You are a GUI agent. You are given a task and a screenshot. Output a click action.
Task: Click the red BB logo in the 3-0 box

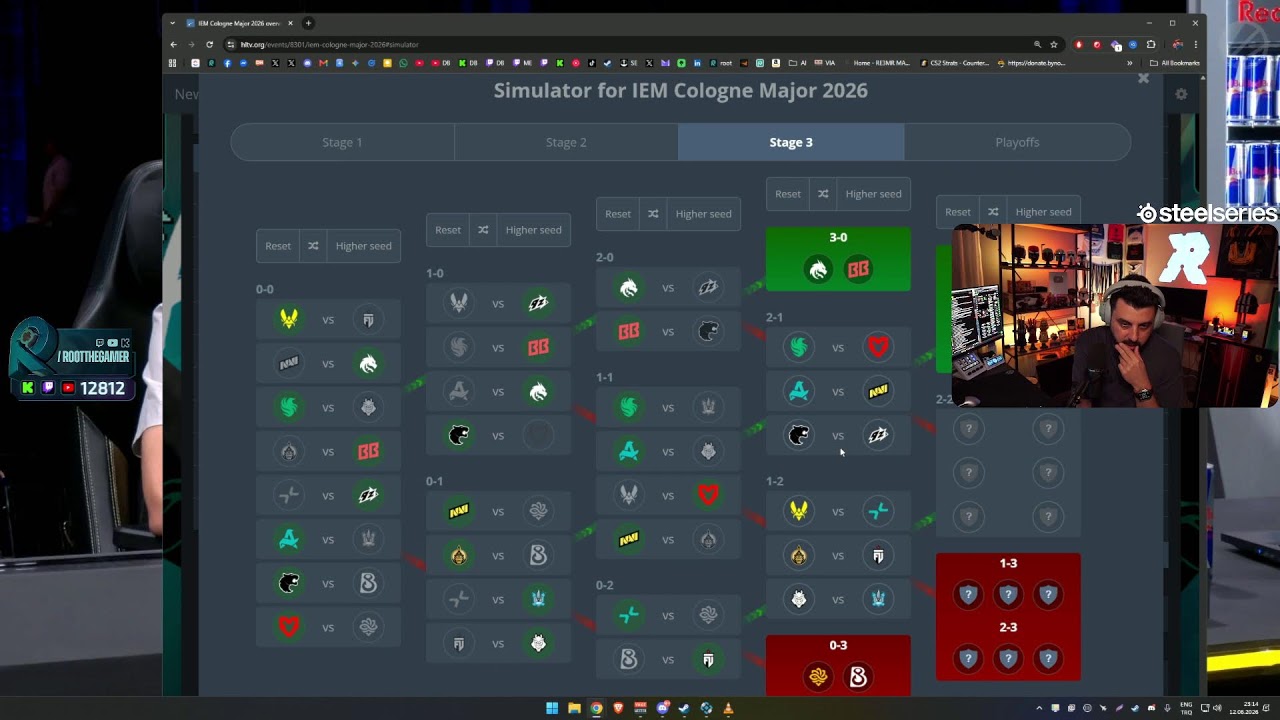pyautogui.click(x=858, y=269)
